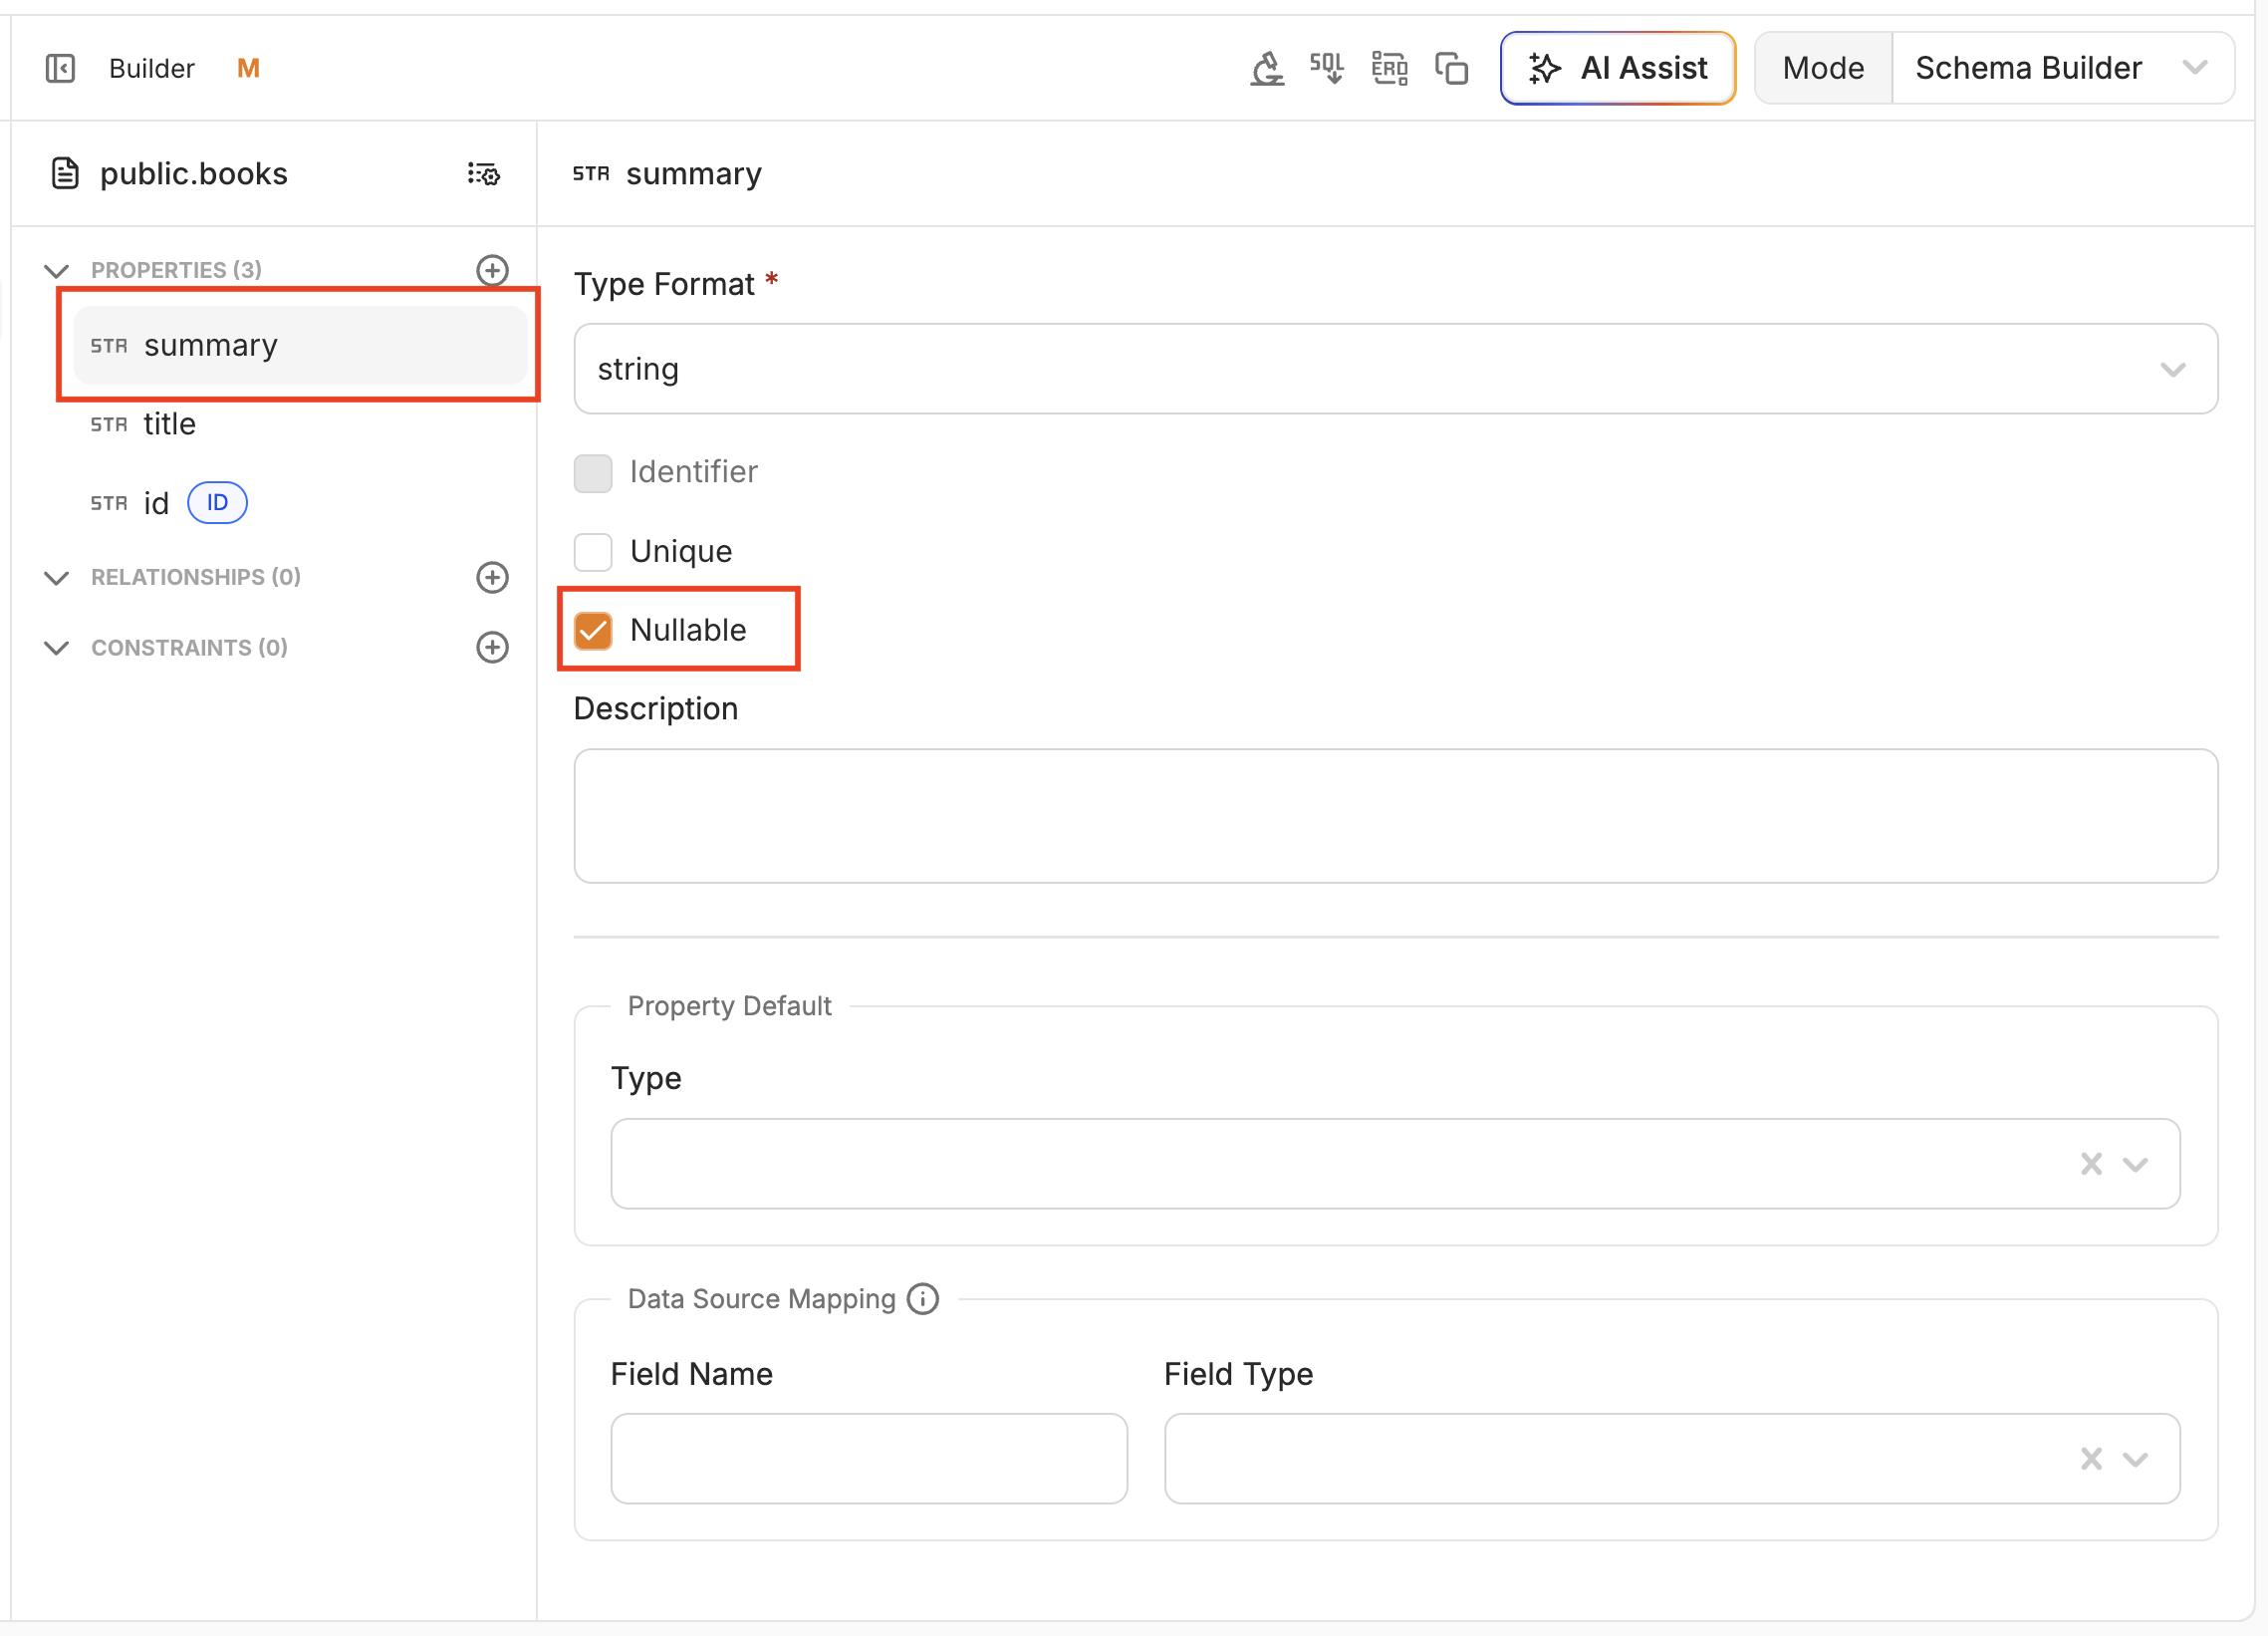The height and width of the screenshot is (1636, 2268).
Task: Open the Type Format string dropdown
Action: tap(1395, 369)
